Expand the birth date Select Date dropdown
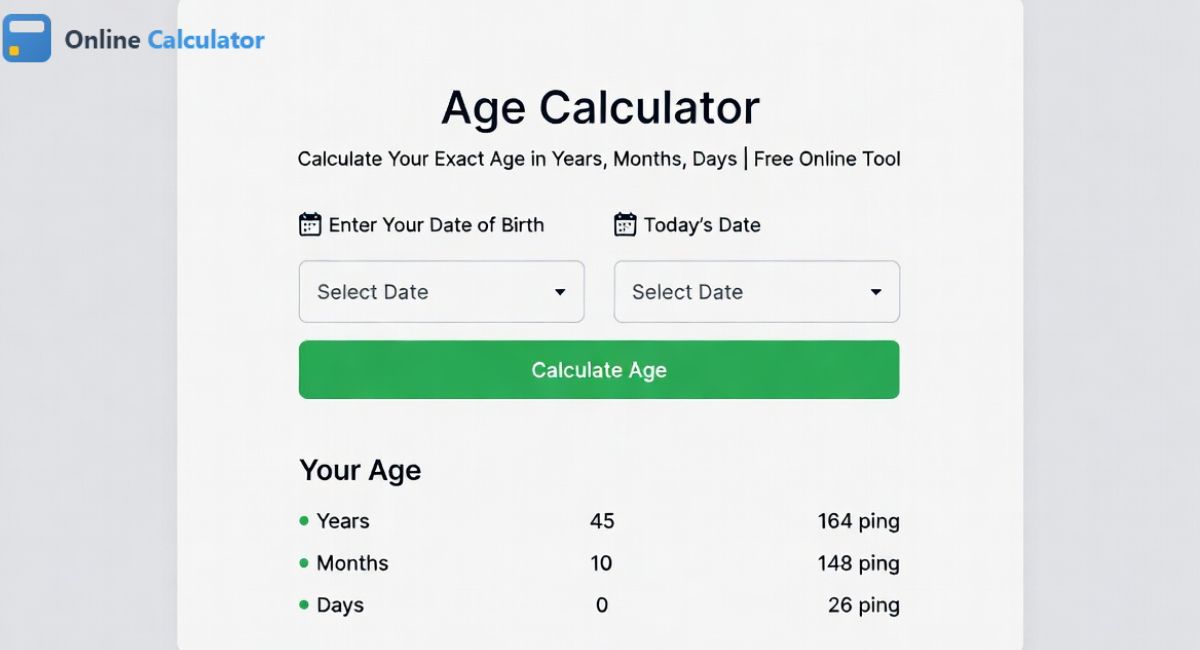This screenshot has width=1200, height=650. [x=441, y=292]
